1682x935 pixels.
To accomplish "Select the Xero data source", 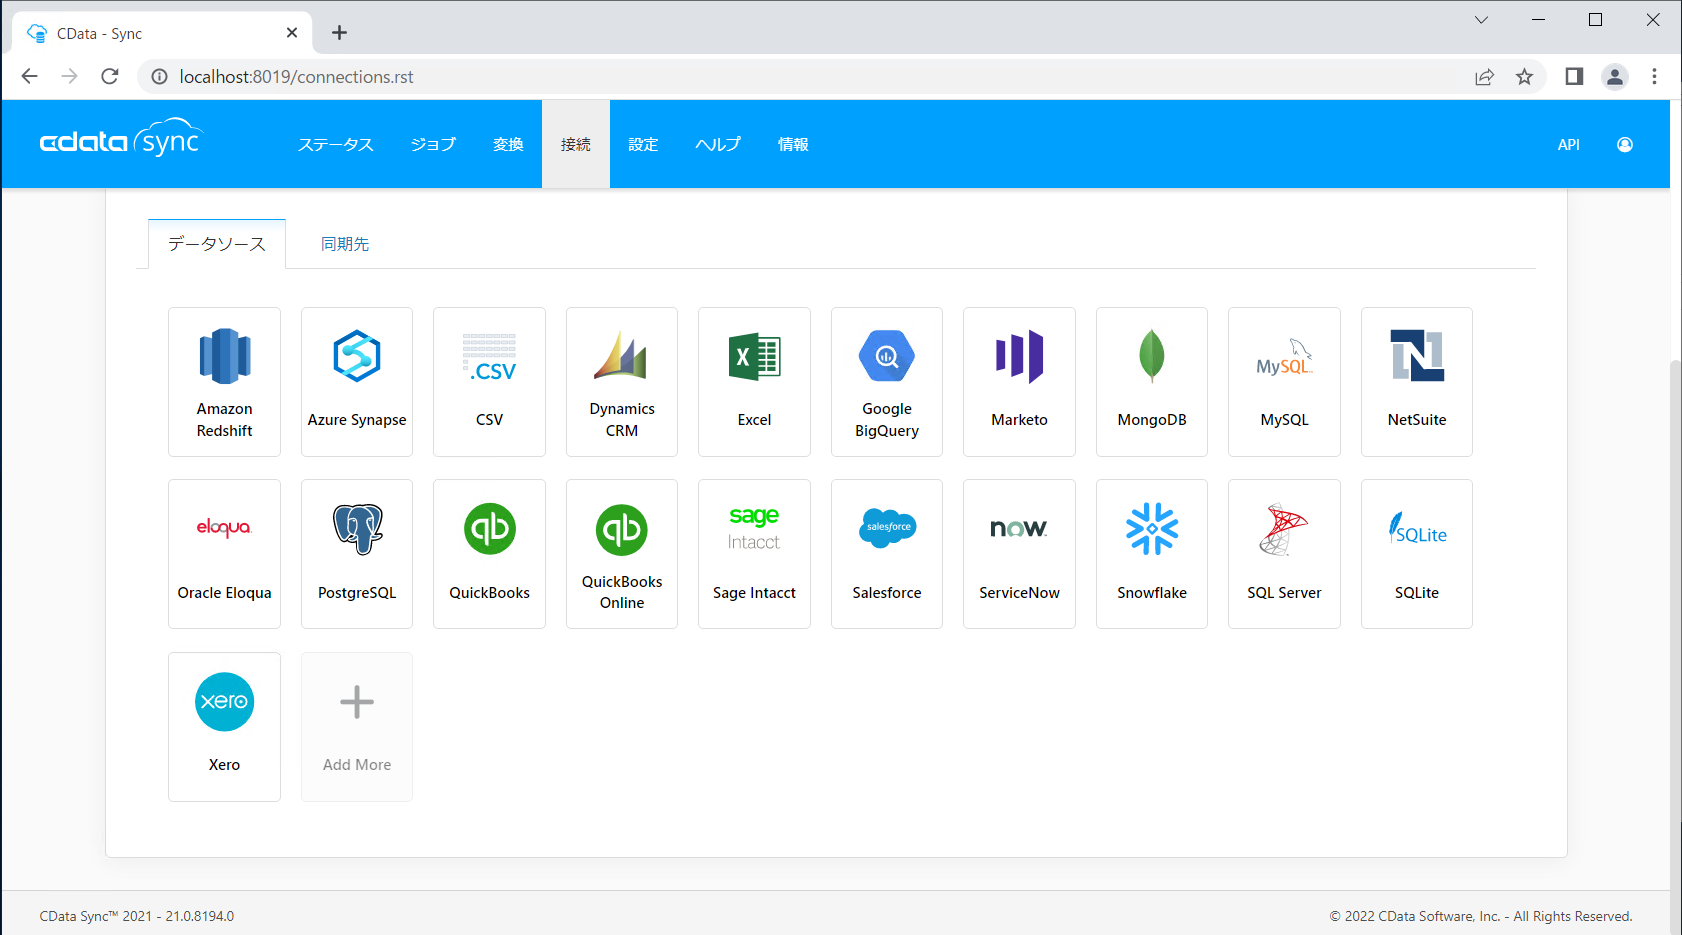I will coord(224,727).
